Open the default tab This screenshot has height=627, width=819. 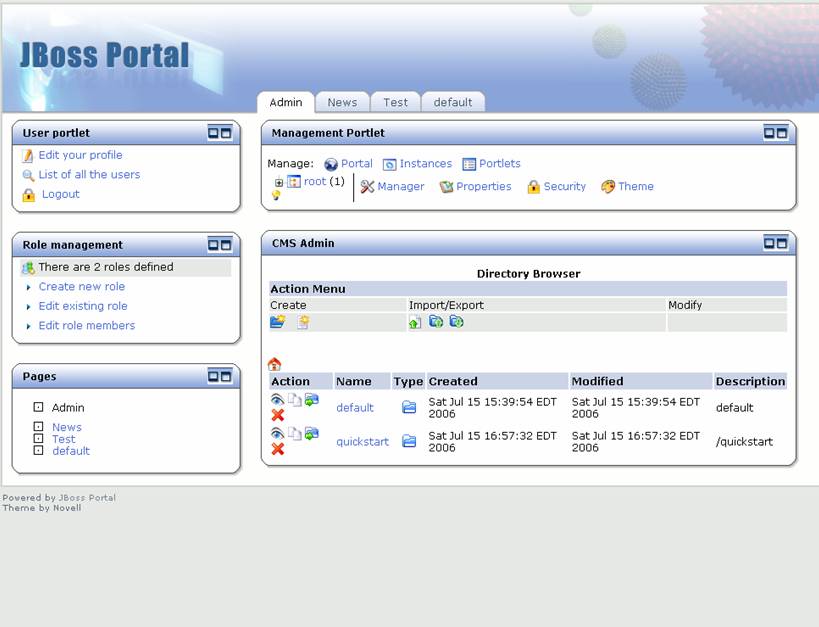pos(453,102)
